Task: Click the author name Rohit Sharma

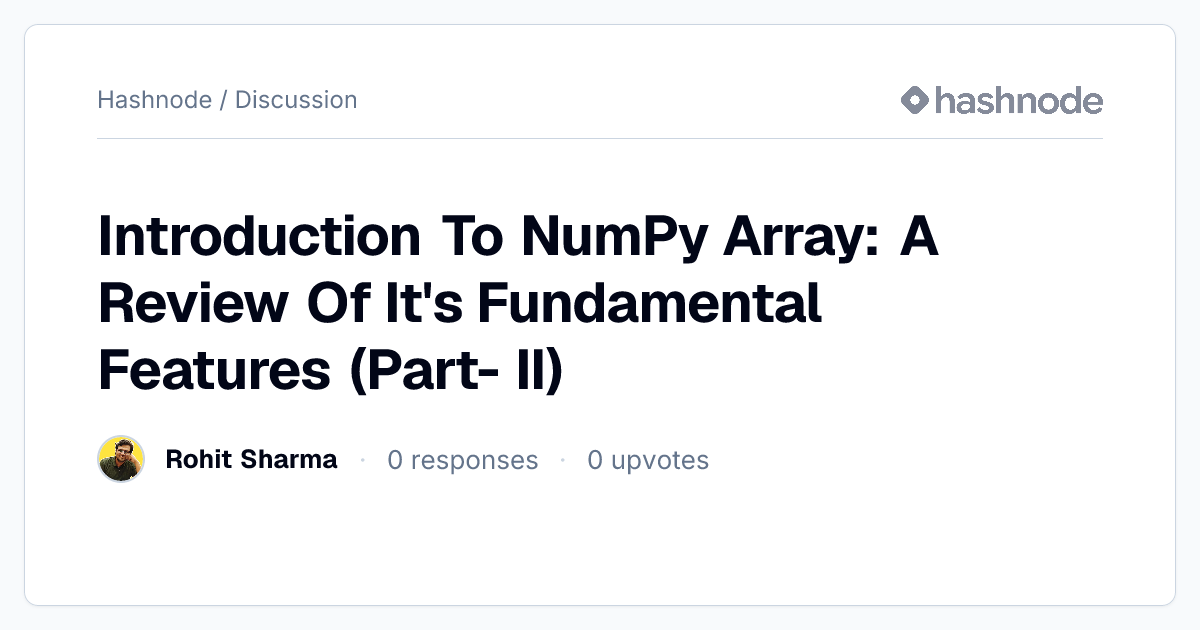Action: pos(251,460)
